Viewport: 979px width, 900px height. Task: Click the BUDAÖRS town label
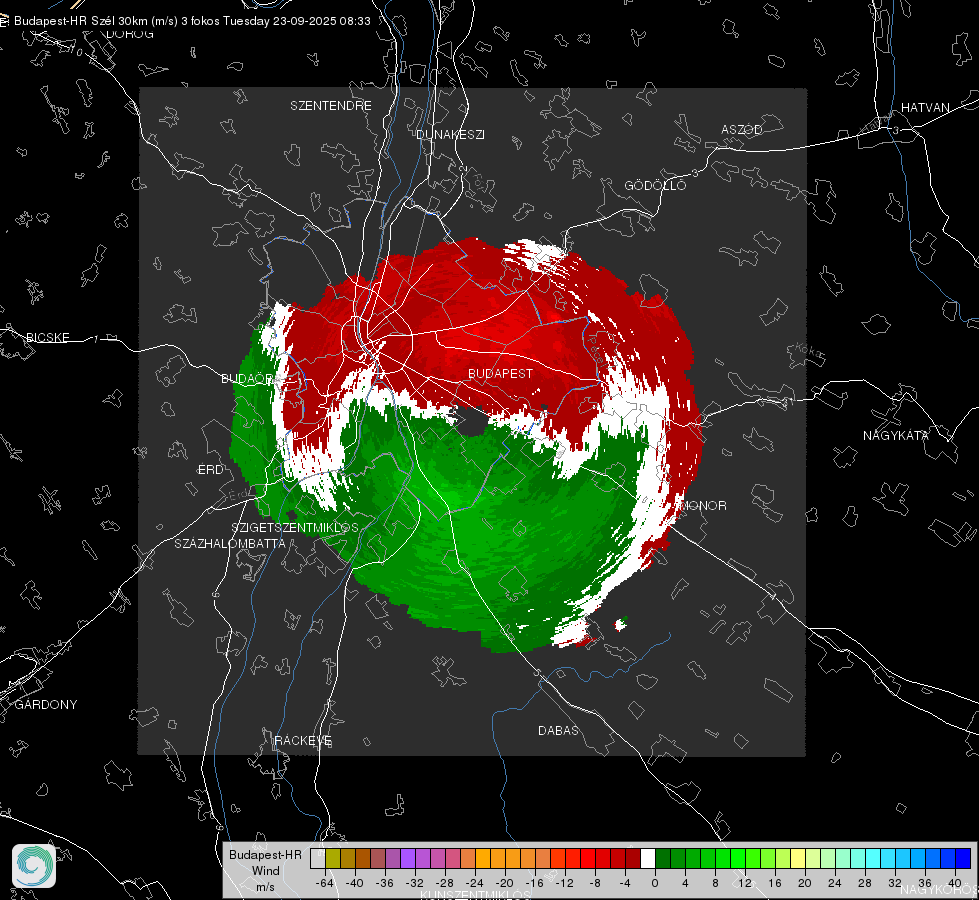[x=251, y=379]
